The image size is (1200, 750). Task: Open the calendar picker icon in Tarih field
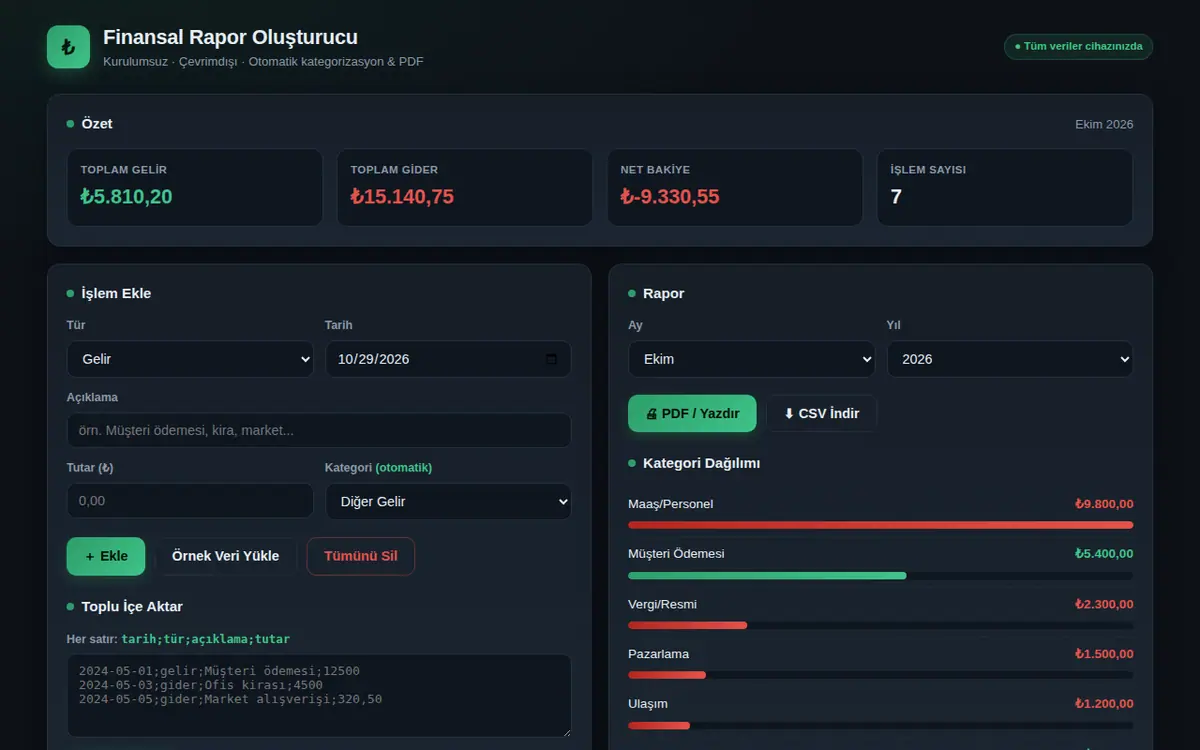(x=552, y=359)
